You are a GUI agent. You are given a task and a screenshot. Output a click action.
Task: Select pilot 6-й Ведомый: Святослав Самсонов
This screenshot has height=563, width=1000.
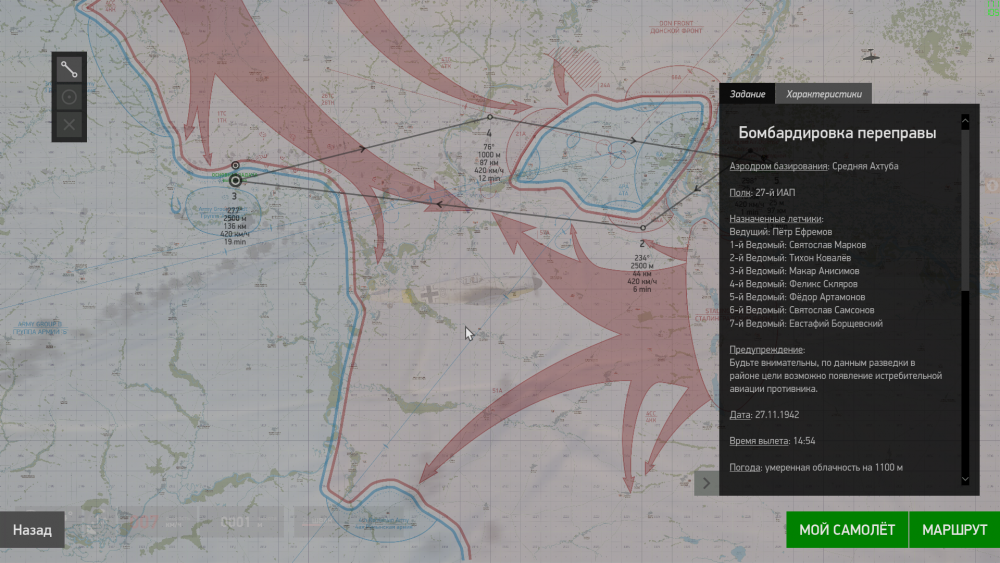tap(802, 310)
